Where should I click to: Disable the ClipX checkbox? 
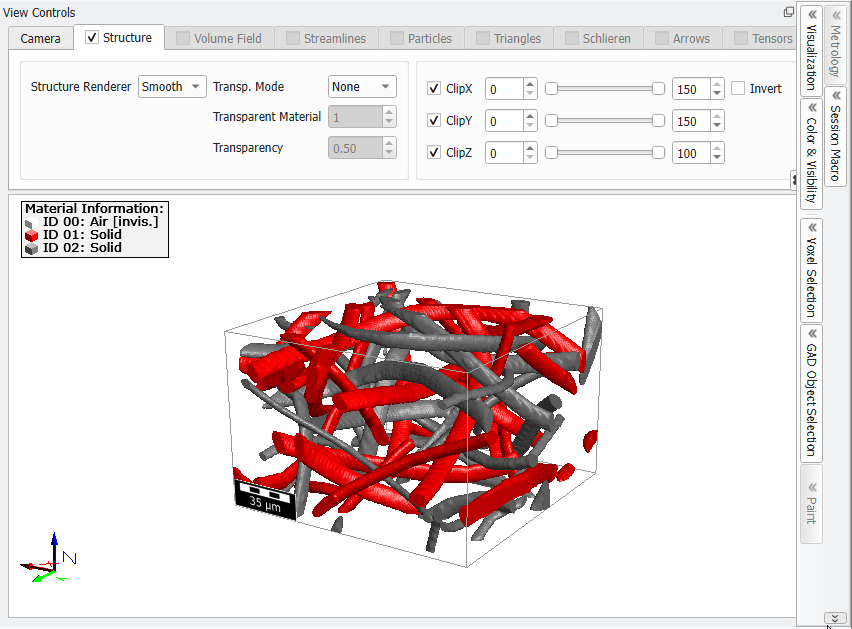pos(434,89)
